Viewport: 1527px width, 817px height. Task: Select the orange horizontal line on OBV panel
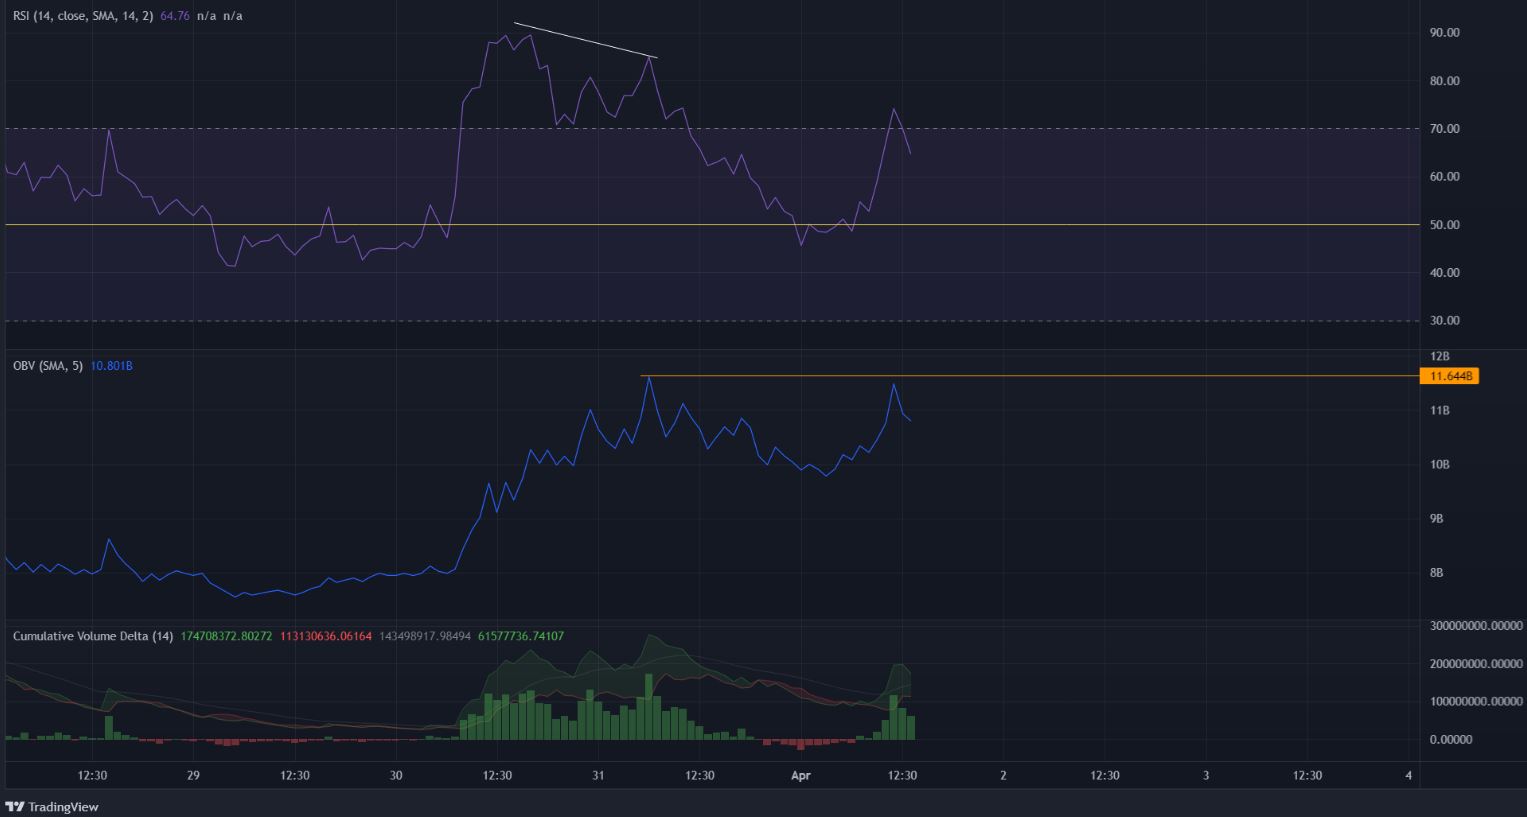click(x=1000, y=376)
